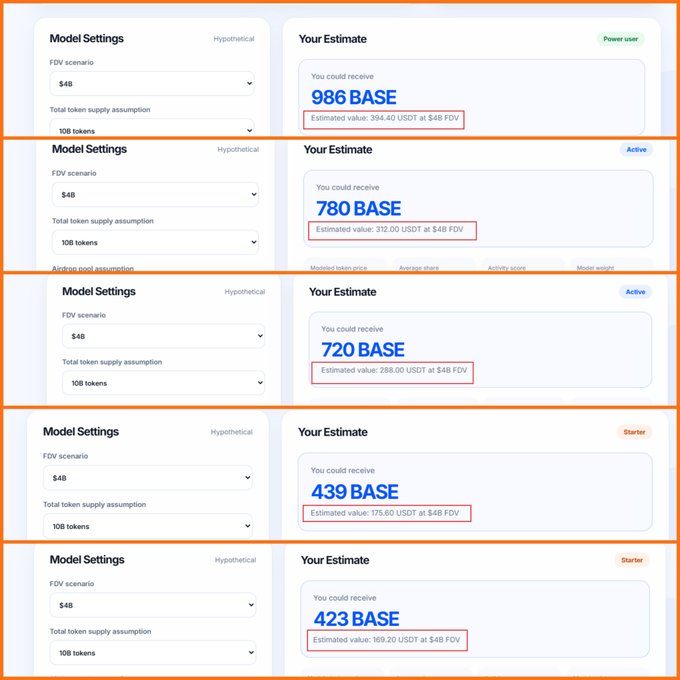680x680 pixels.
Task: Click the Starter badge above 439 BASE
Action: [634, 432]
